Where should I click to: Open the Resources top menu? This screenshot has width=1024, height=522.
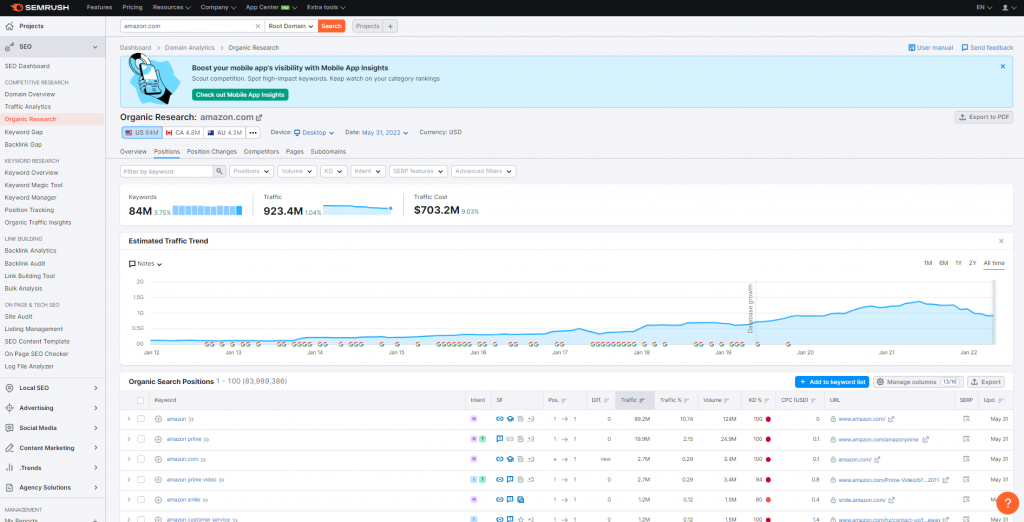tap(171, 7)
